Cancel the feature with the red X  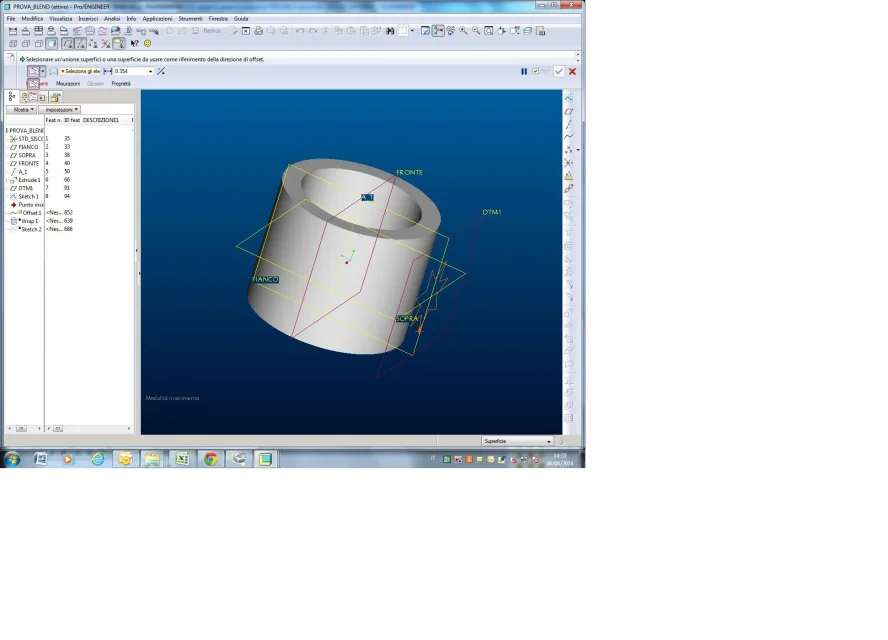(572, 71)
